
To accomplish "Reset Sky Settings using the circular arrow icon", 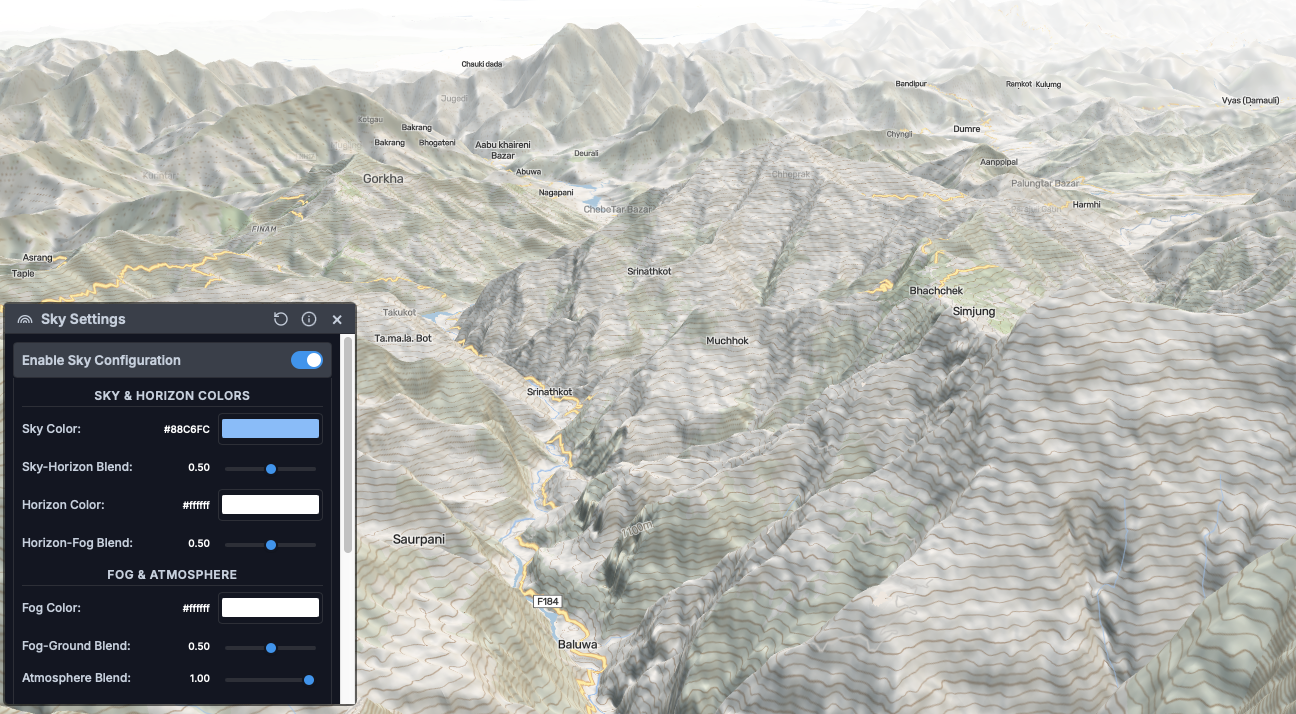I will pos(281,319).
